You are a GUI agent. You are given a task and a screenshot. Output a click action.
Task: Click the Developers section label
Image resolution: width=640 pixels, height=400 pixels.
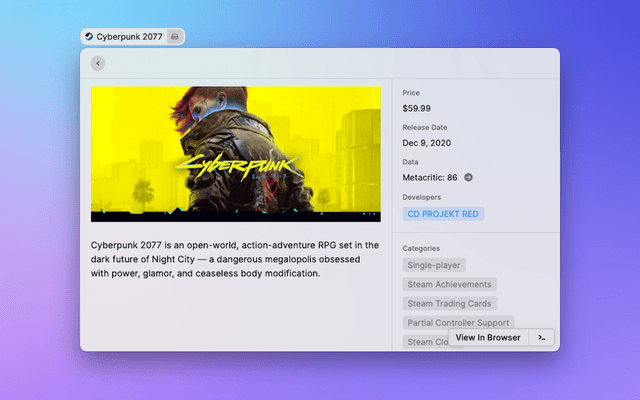(421, 197)
